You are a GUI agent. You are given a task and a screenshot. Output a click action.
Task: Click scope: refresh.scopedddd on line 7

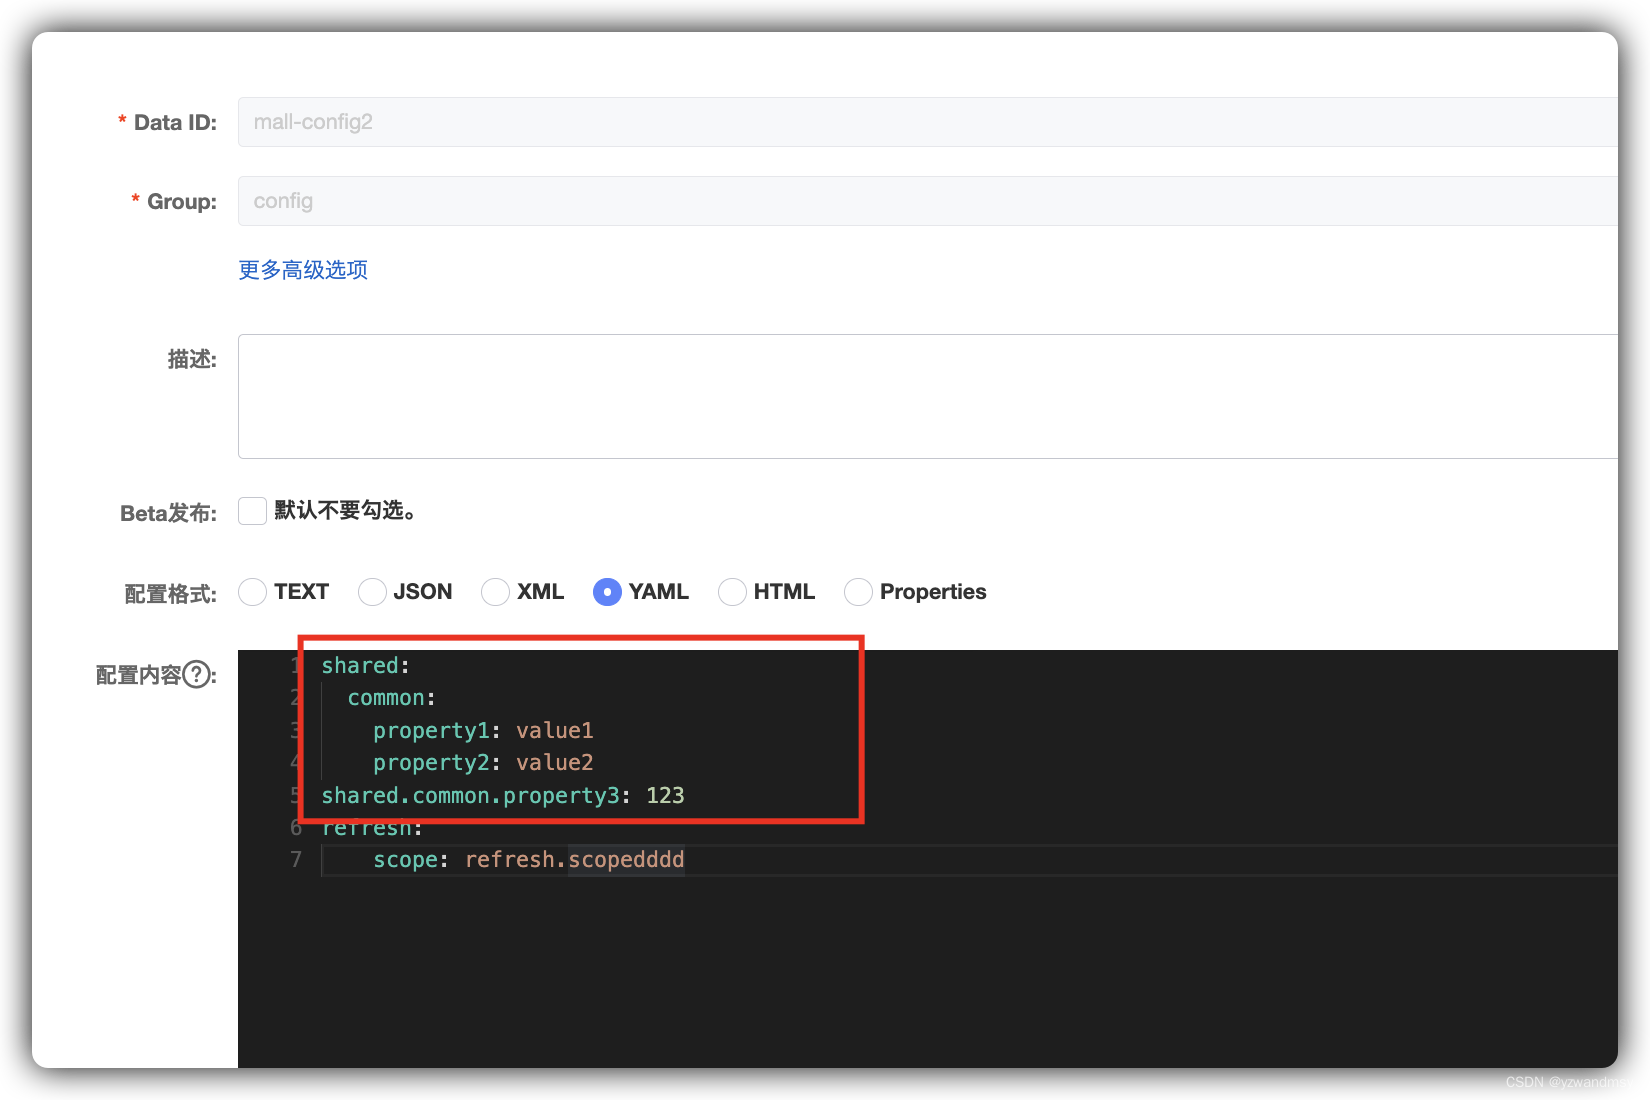(x=528, y=859)
